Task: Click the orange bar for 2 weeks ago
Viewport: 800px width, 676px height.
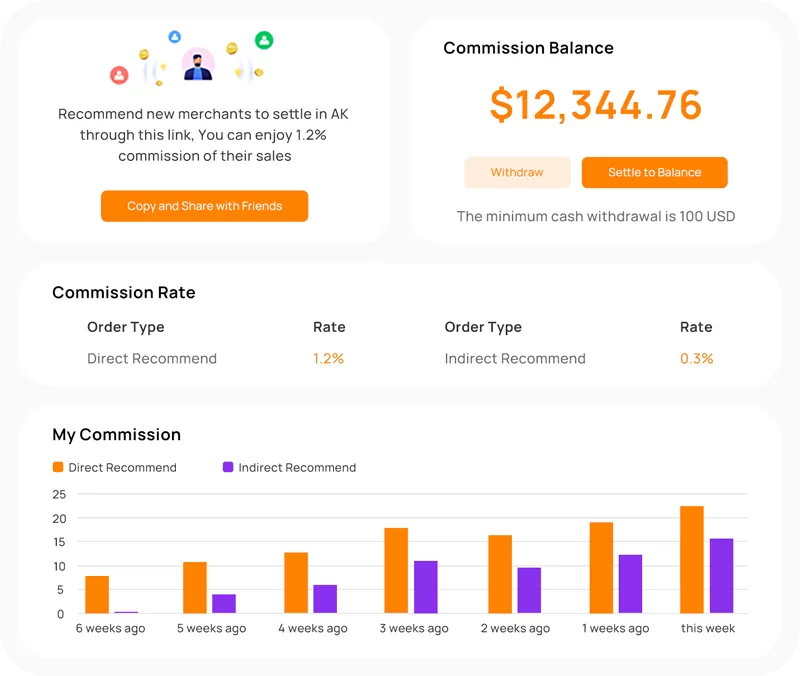Action: (x=500, y=575)
